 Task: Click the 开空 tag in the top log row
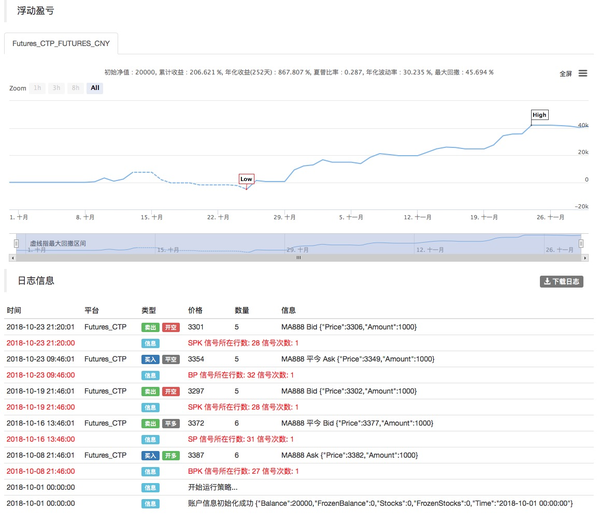(x=171, y=327)
